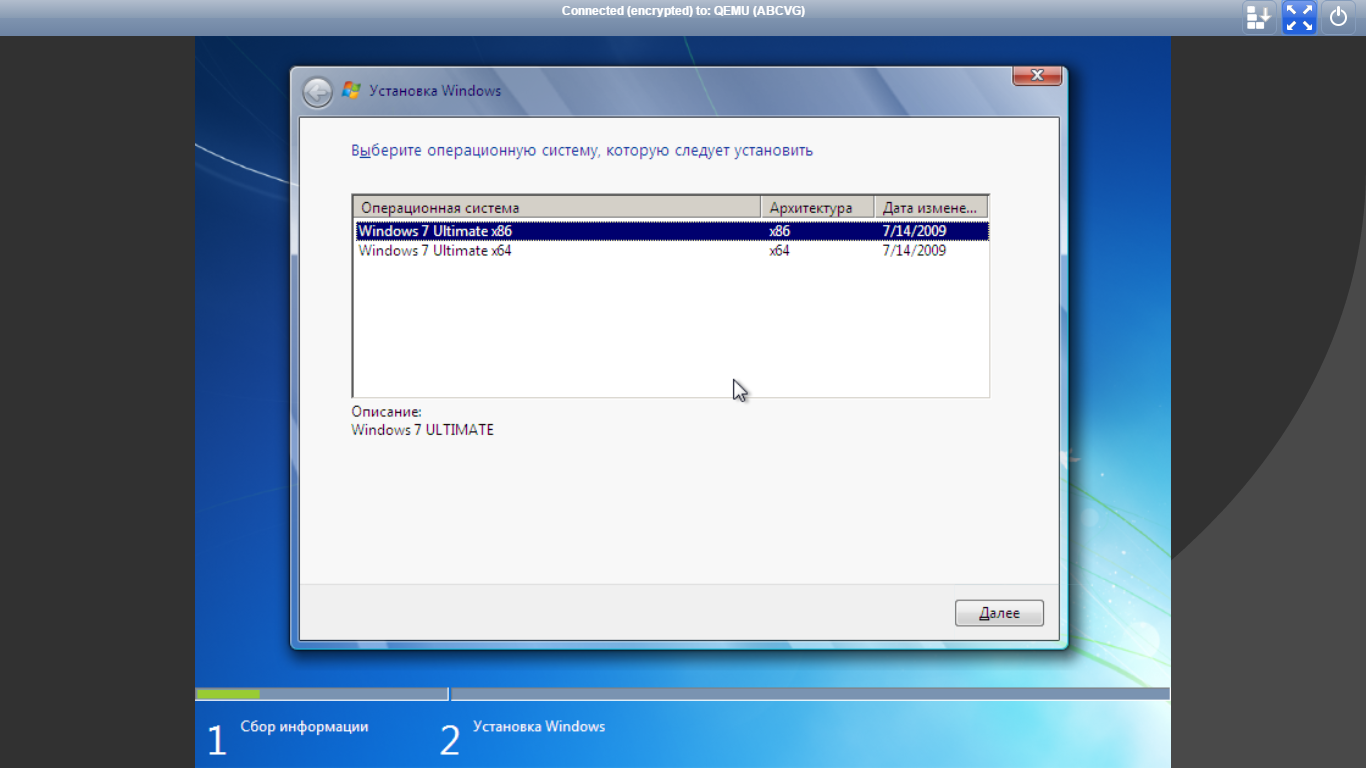
Task: Open the VNC extra keys panel icon
Action: point(1258,17)
